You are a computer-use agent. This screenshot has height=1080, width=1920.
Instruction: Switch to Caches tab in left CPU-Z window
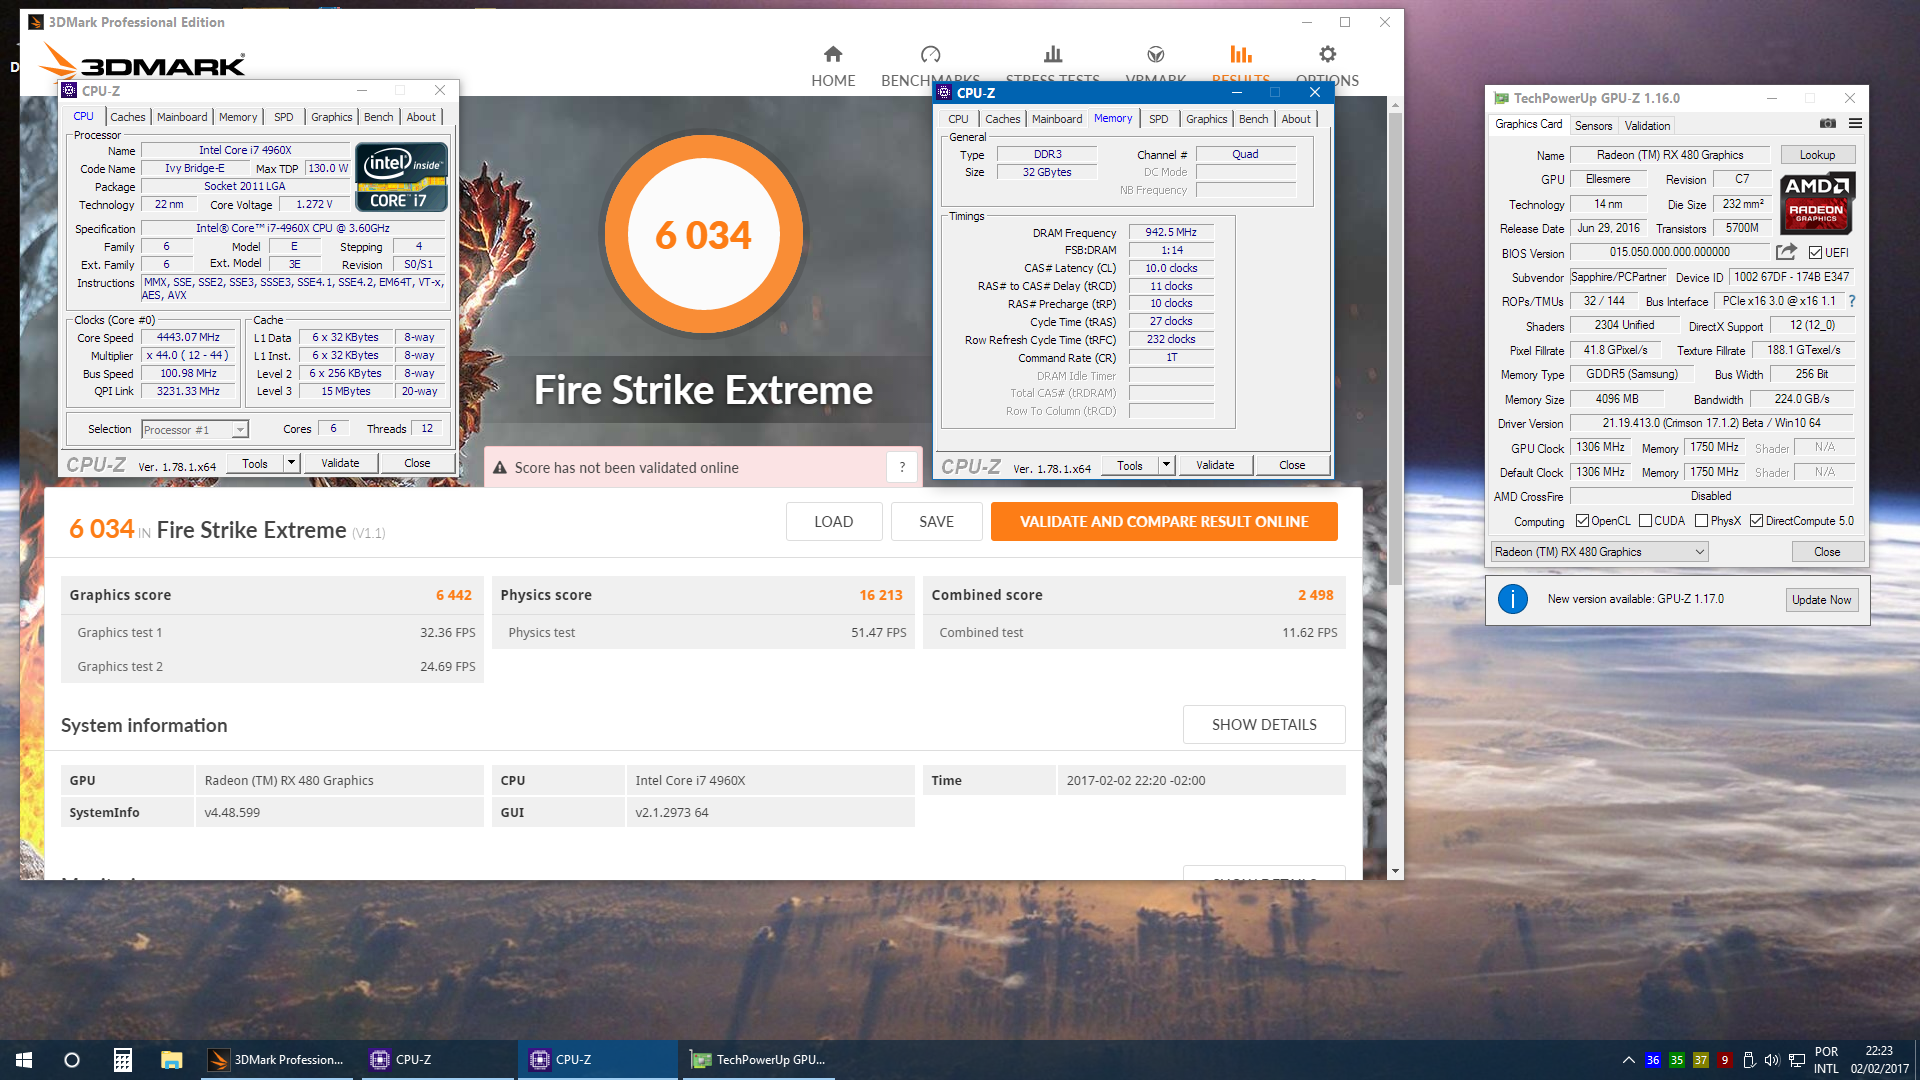(127, 117)
